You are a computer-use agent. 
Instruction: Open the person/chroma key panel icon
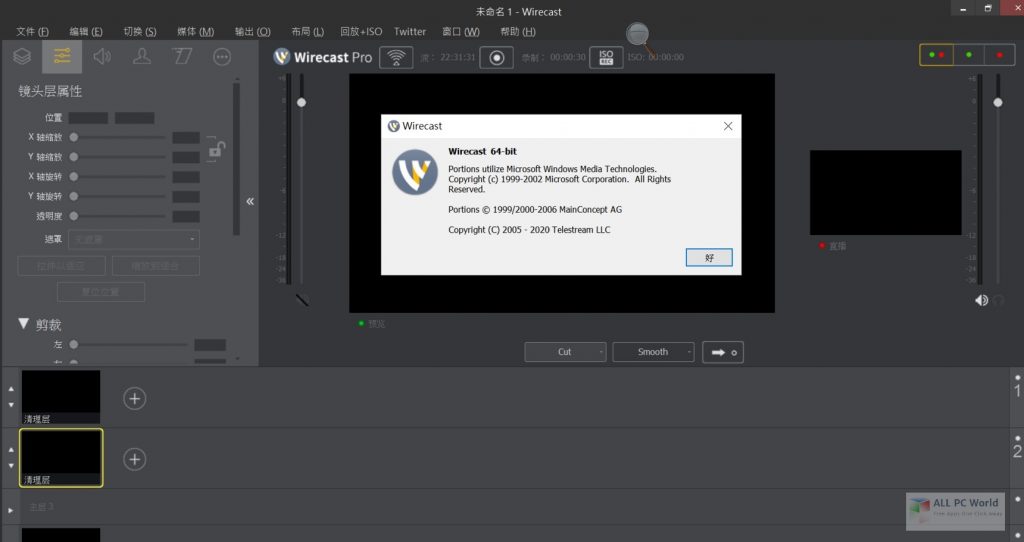(x=142, y=57)
